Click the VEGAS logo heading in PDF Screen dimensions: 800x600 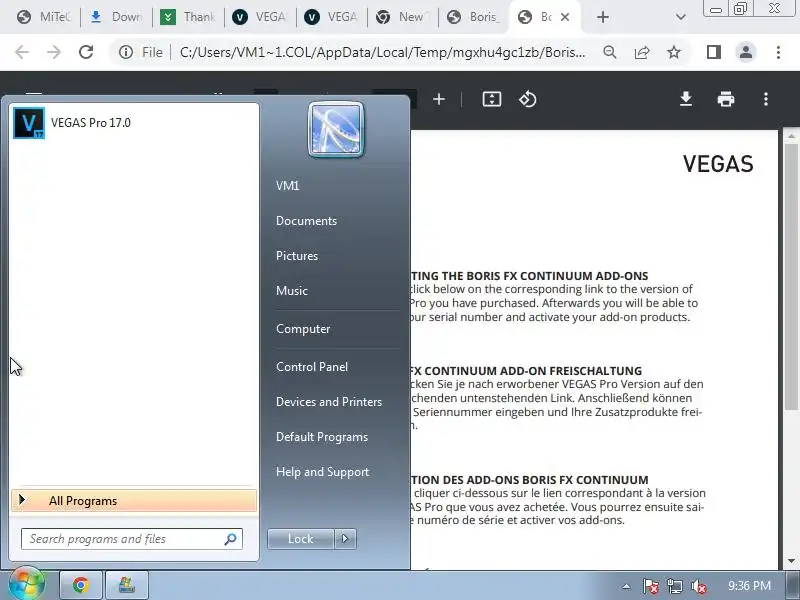click(x=718, y=164)
